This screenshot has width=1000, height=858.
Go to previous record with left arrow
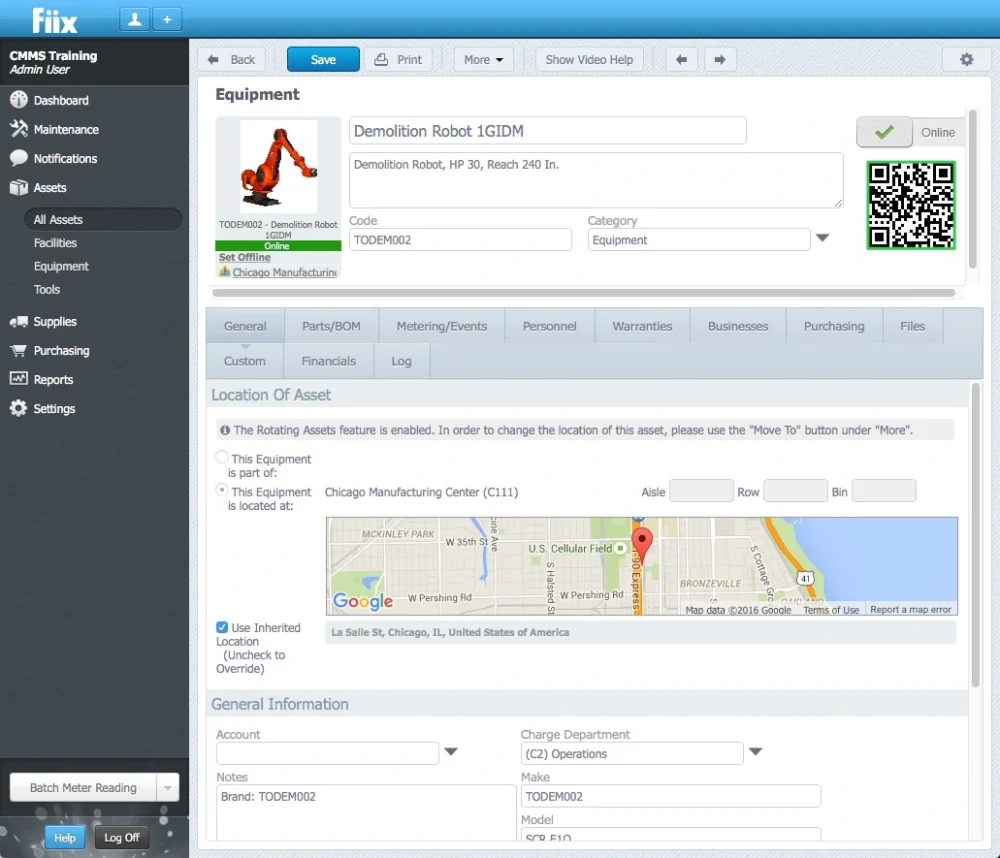point(681,60)
